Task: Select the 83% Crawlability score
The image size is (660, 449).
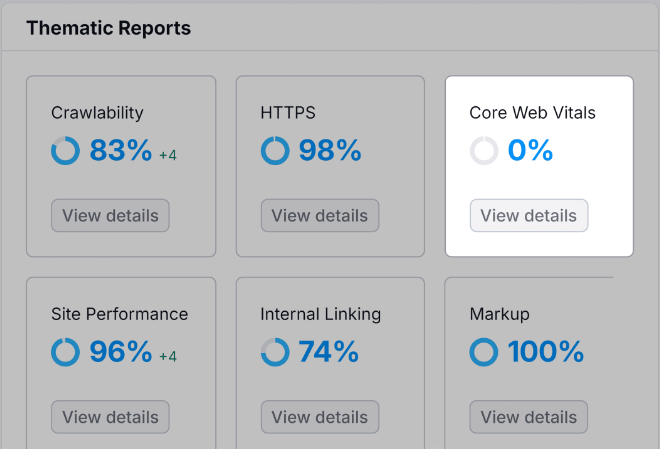Action: pyautogui.click(x=121, y=151)
